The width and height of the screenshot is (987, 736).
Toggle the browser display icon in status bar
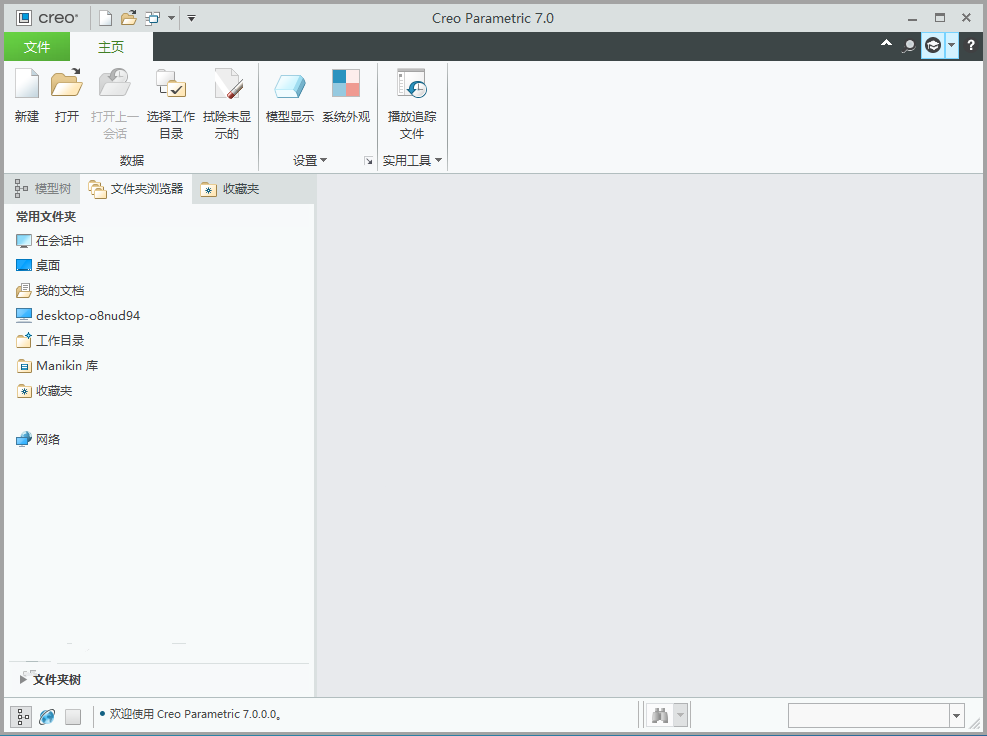[x=47, y=716]
